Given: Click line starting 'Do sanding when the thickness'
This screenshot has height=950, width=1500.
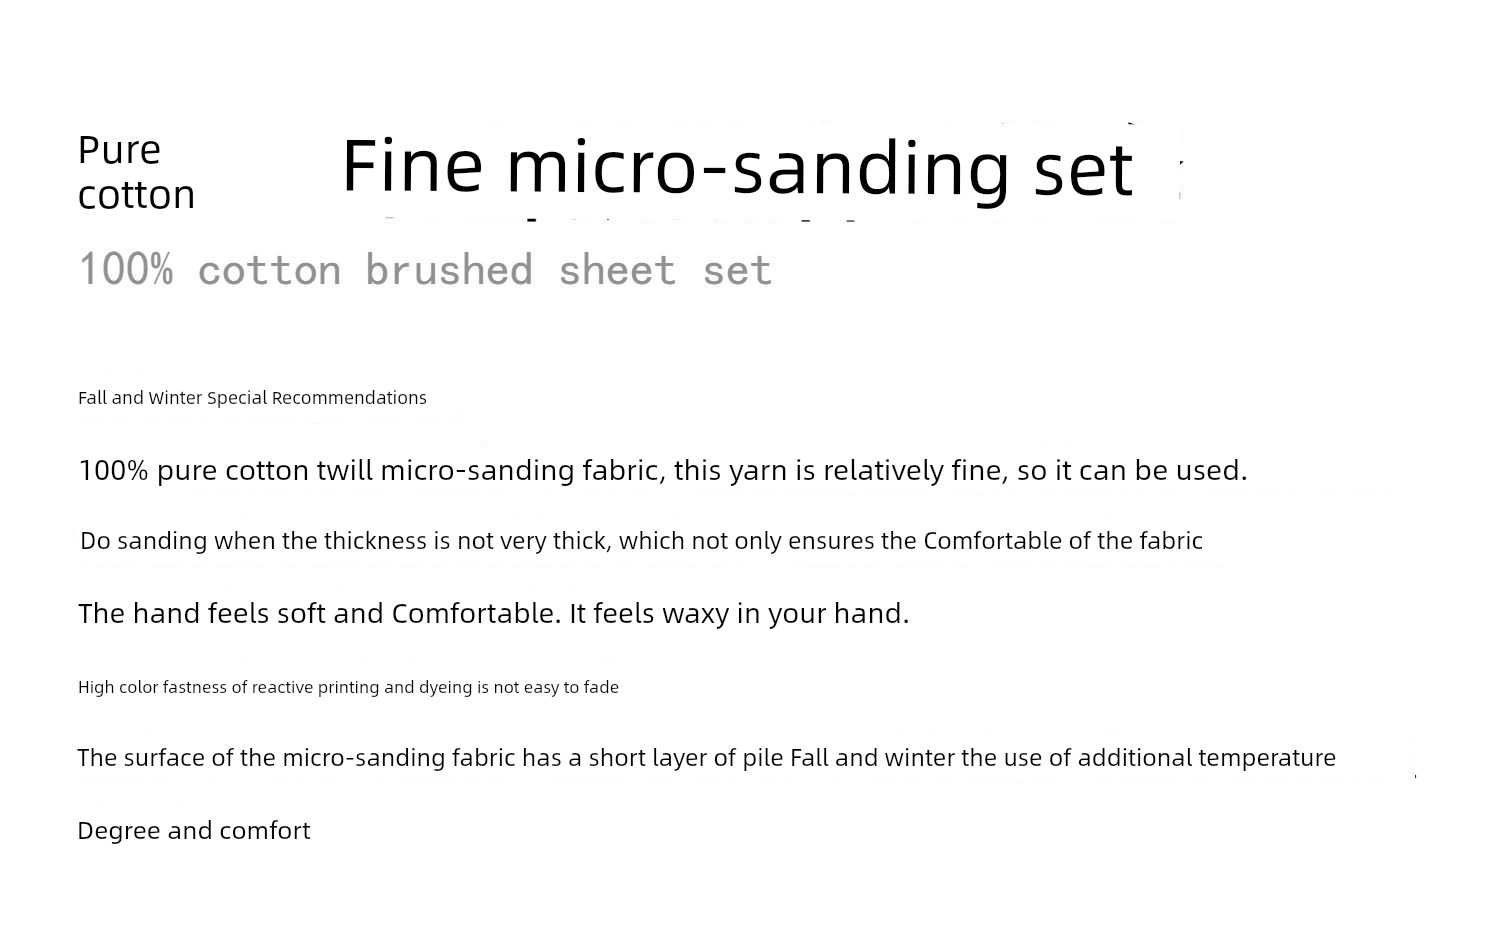Looking at the screenshot, I should coord(641,541).
